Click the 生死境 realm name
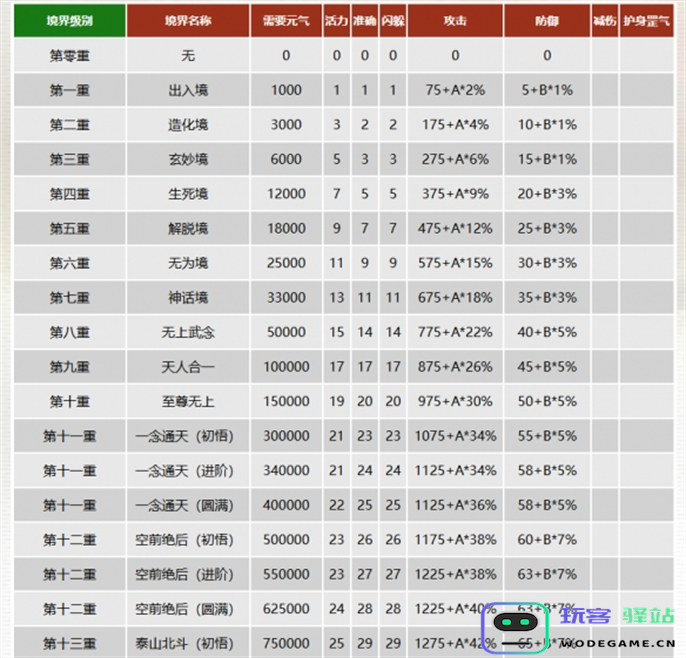This screenshot has height=658, width=686. point(188,194)
